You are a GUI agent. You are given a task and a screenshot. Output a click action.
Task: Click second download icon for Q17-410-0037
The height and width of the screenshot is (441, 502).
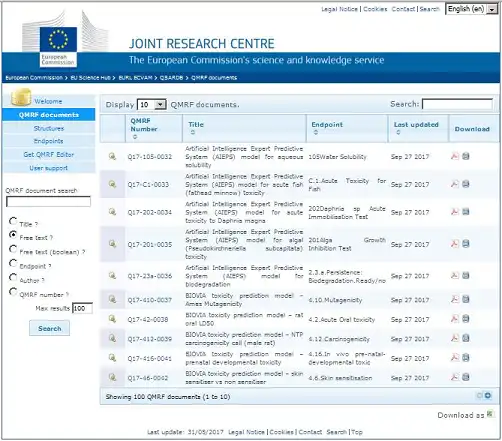pyautogui.click(x=466, y=299)
